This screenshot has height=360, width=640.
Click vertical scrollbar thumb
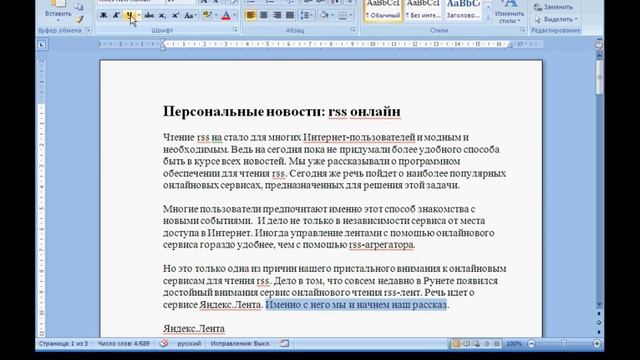point(599,78)
